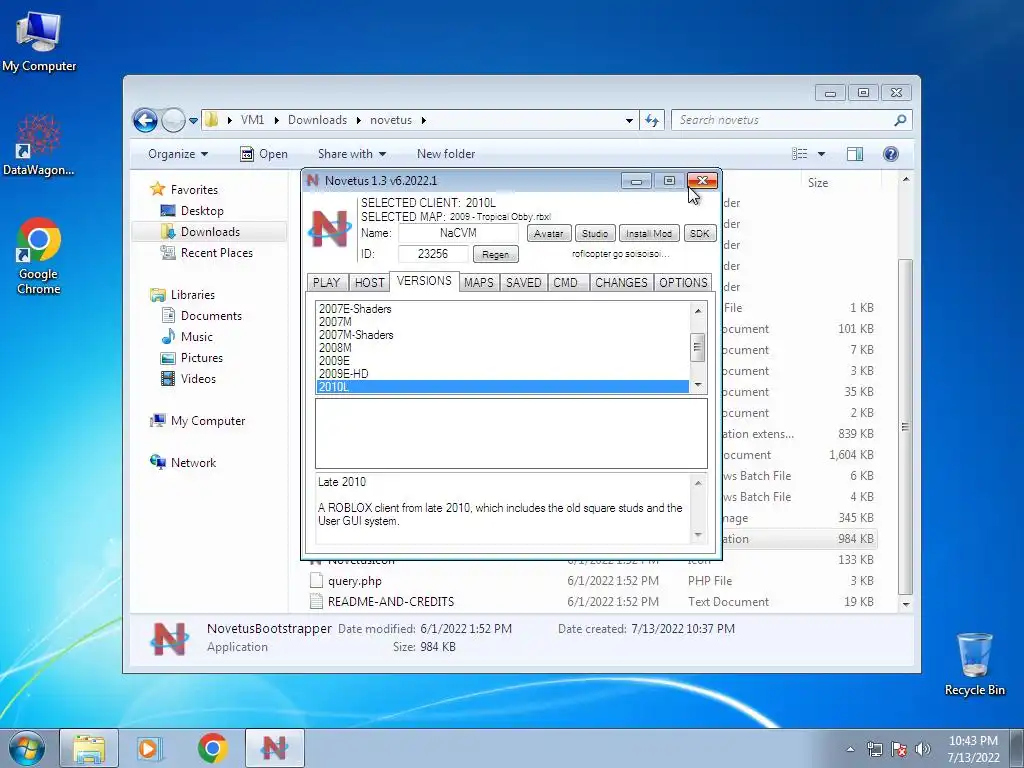1024x768 pixels.
Task: Open Downloads in Favorites sidebar
Action: (x=209, y=232)
